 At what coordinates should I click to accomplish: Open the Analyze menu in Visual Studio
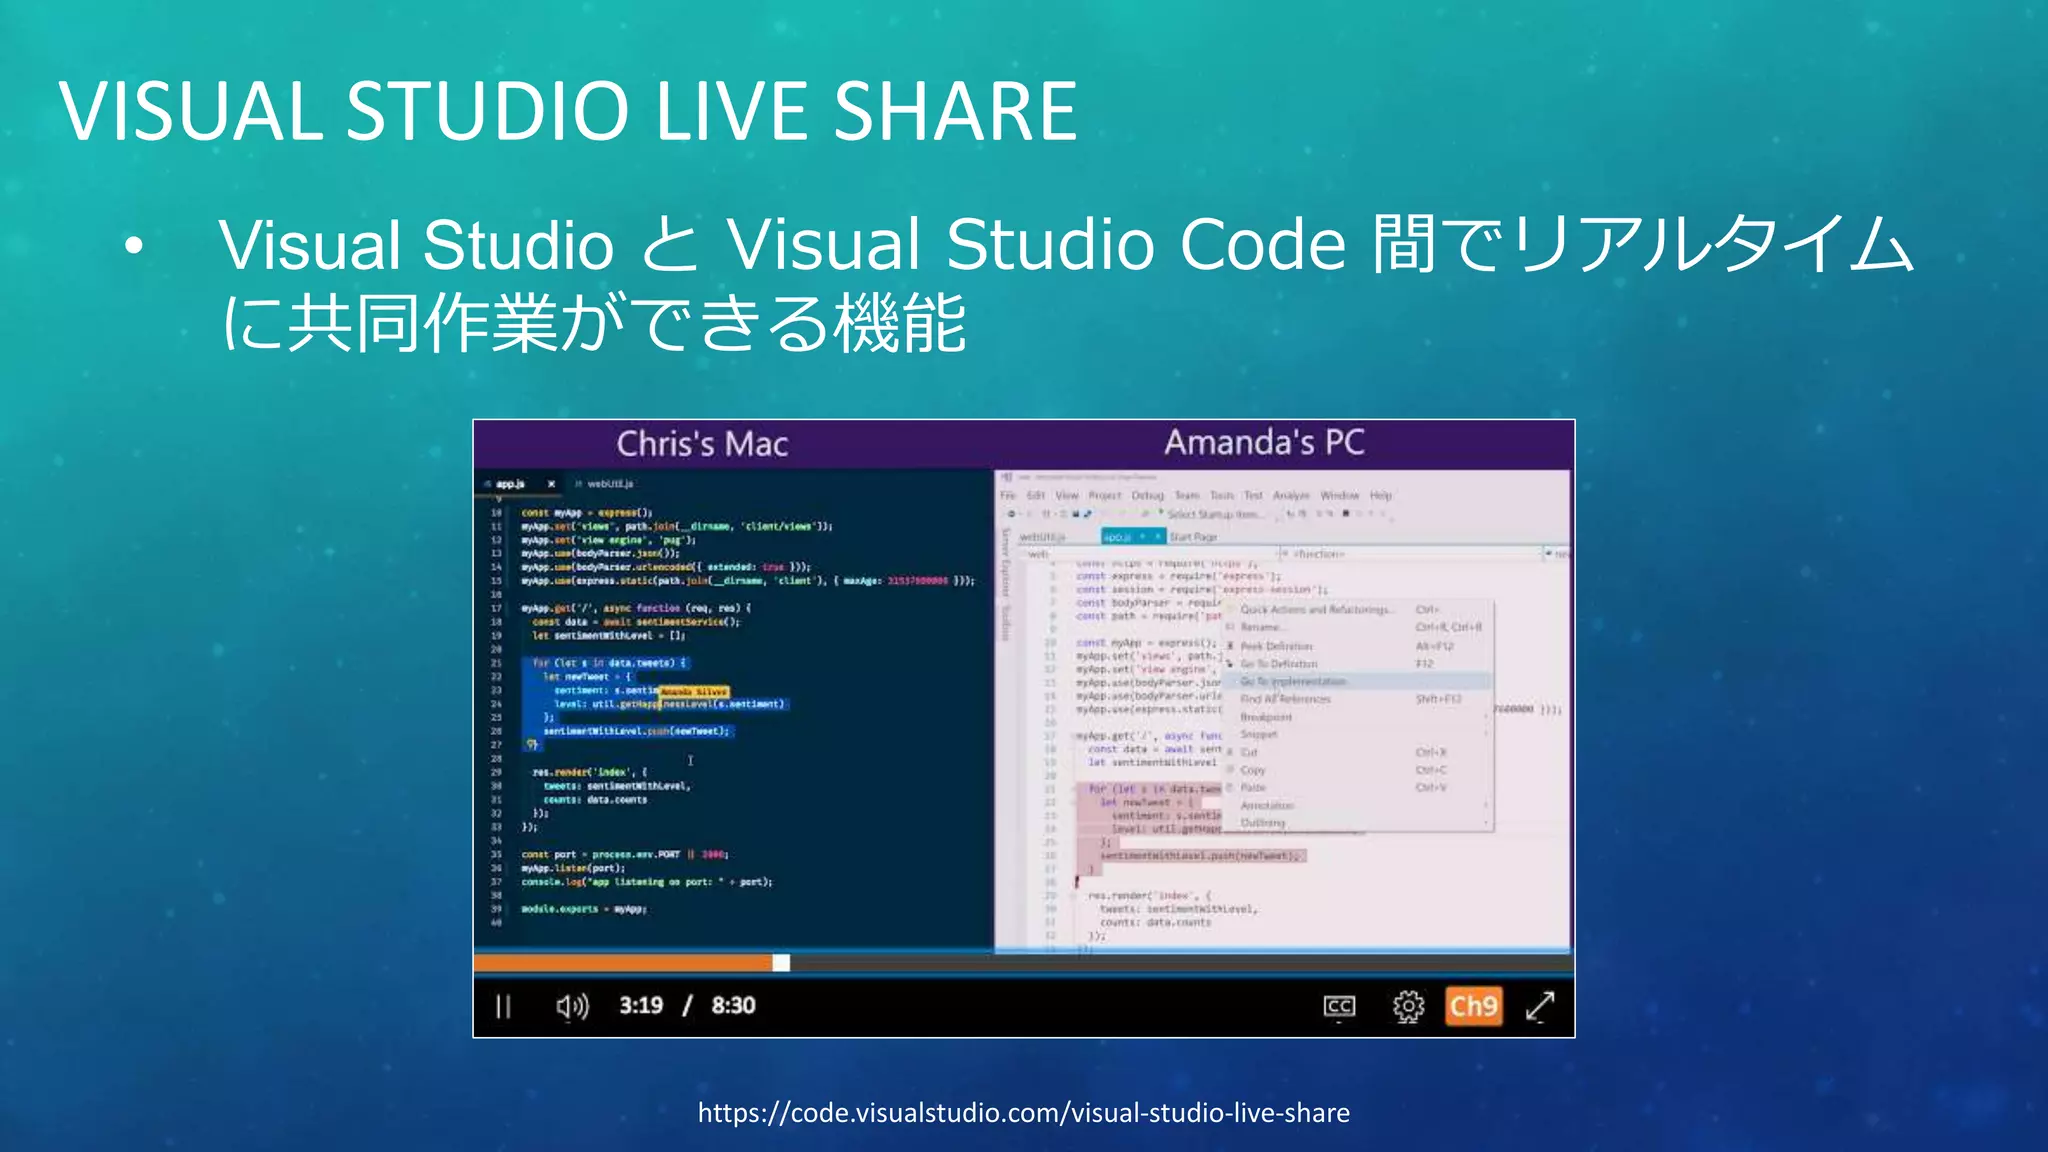pos(1291,495)
